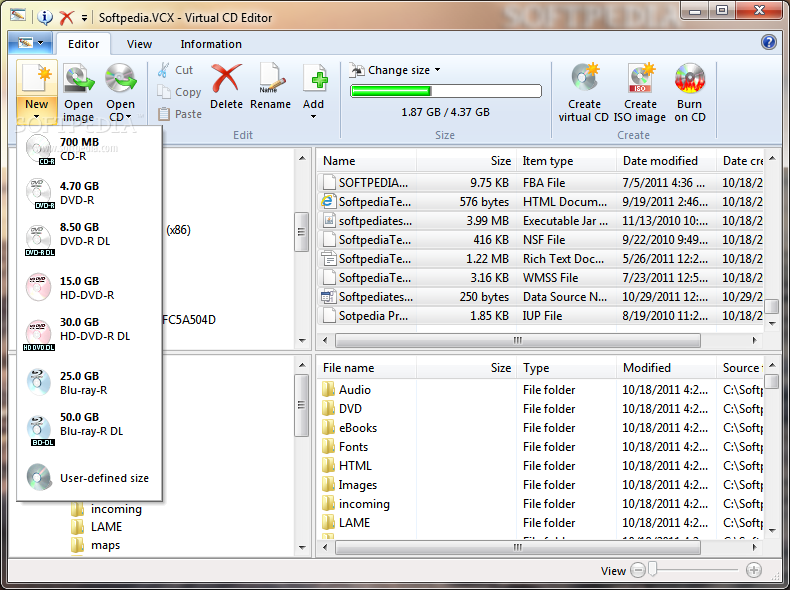The image size is (790, 590).
Task: Click upper file list horizontal scrollbar
Action: point(518,341)
